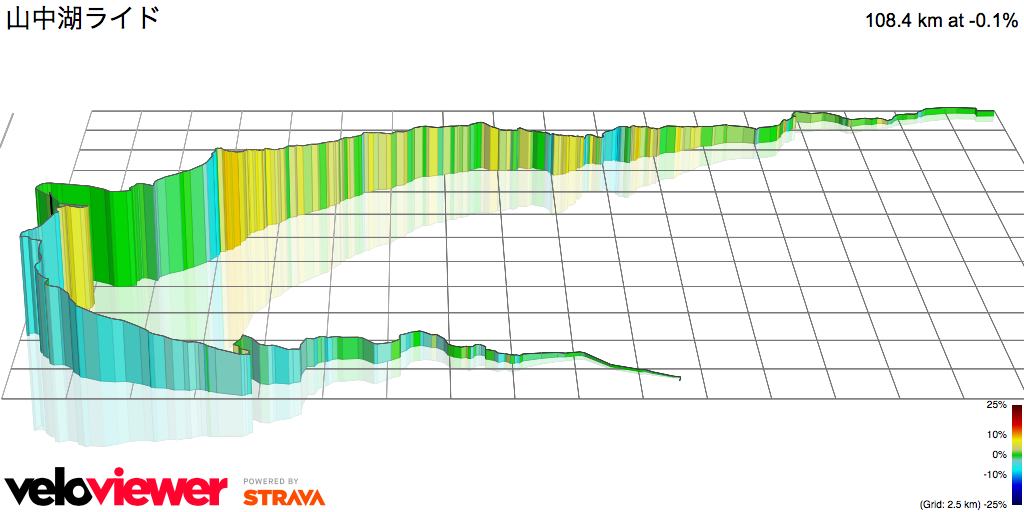Image resolution: width=1024 pixels, height=512 pixels.
Task: Click the green route tip at top right
Action: (x=984, y=113)
